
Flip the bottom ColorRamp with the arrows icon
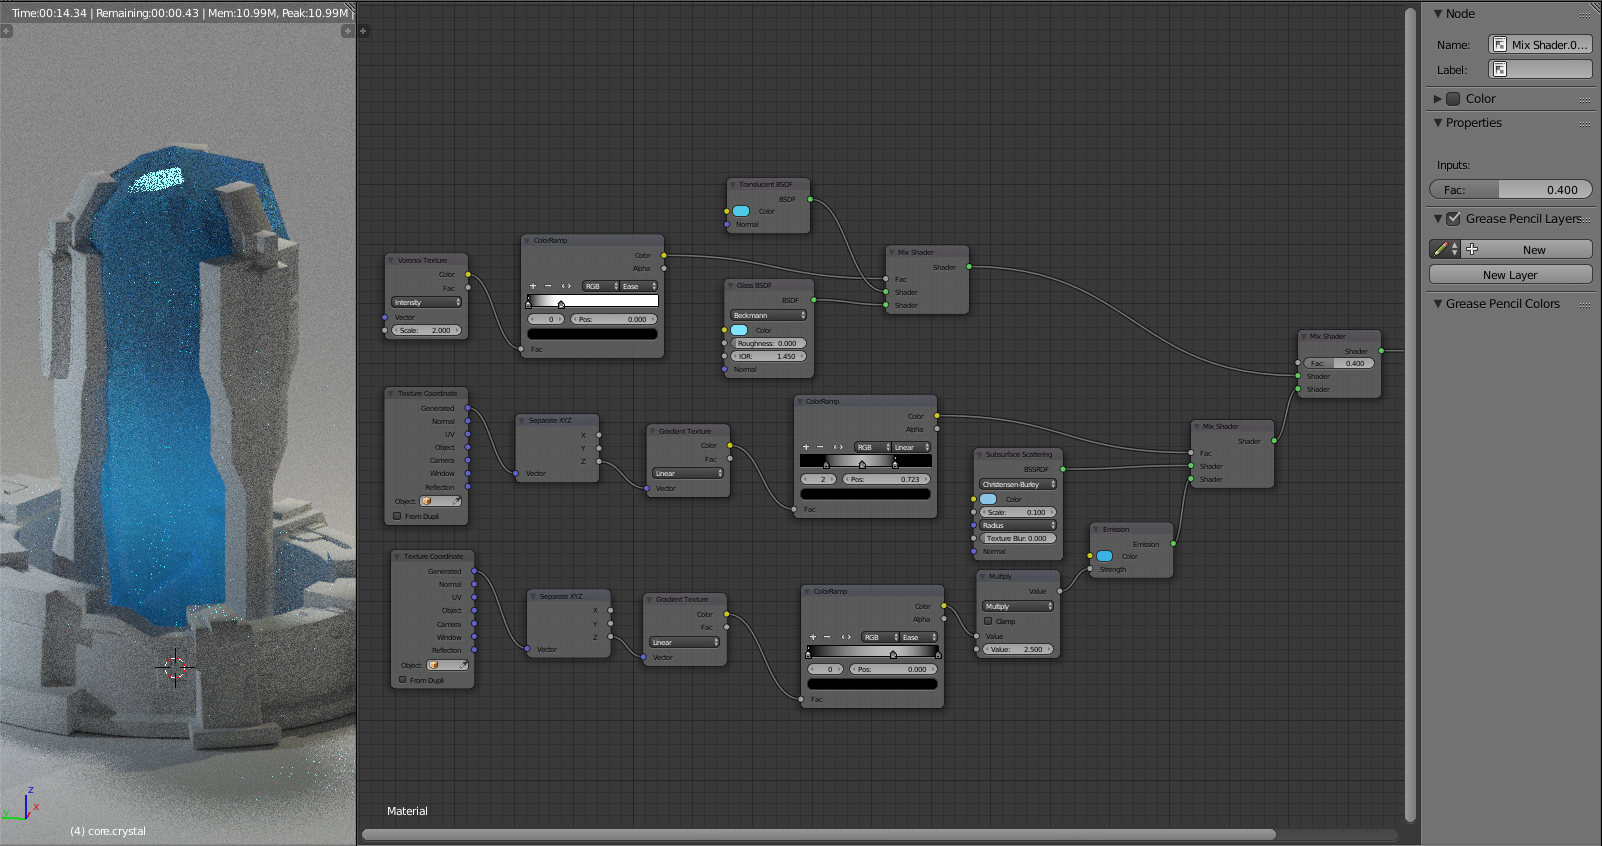point(846,637)
